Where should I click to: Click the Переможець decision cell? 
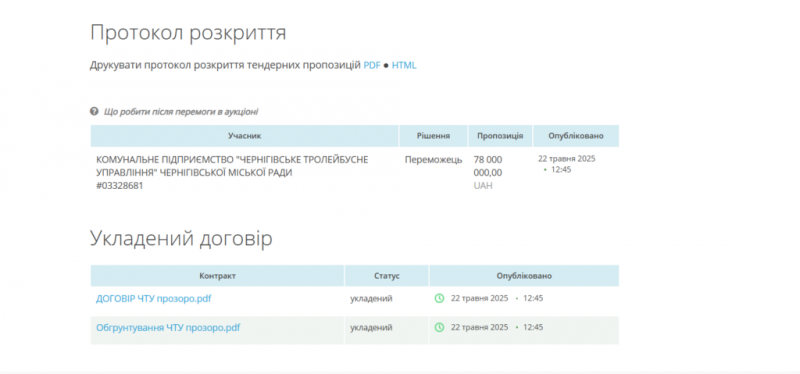coord(434,160)
